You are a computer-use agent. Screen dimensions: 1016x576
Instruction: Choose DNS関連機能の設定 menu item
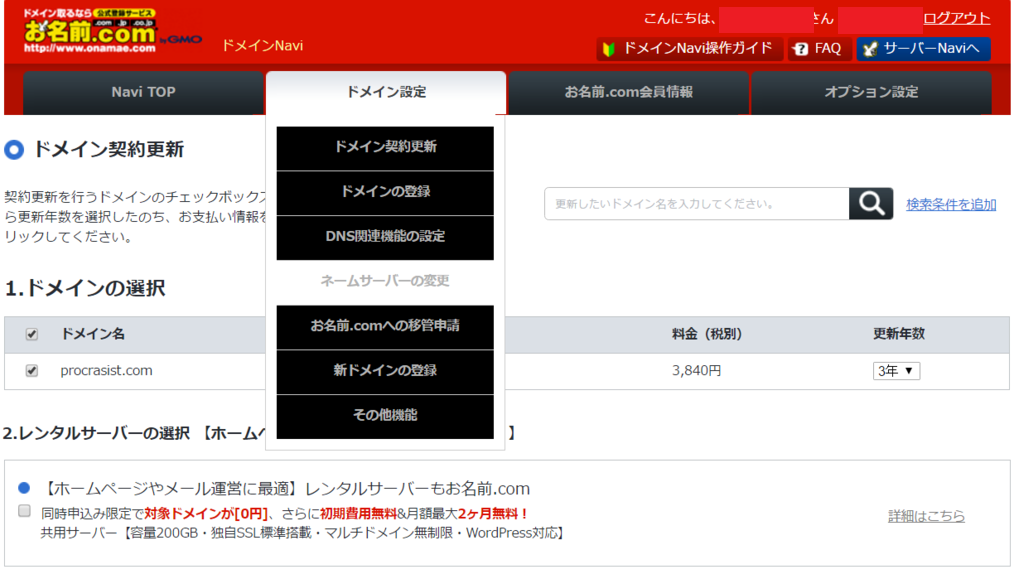[385, 237]
